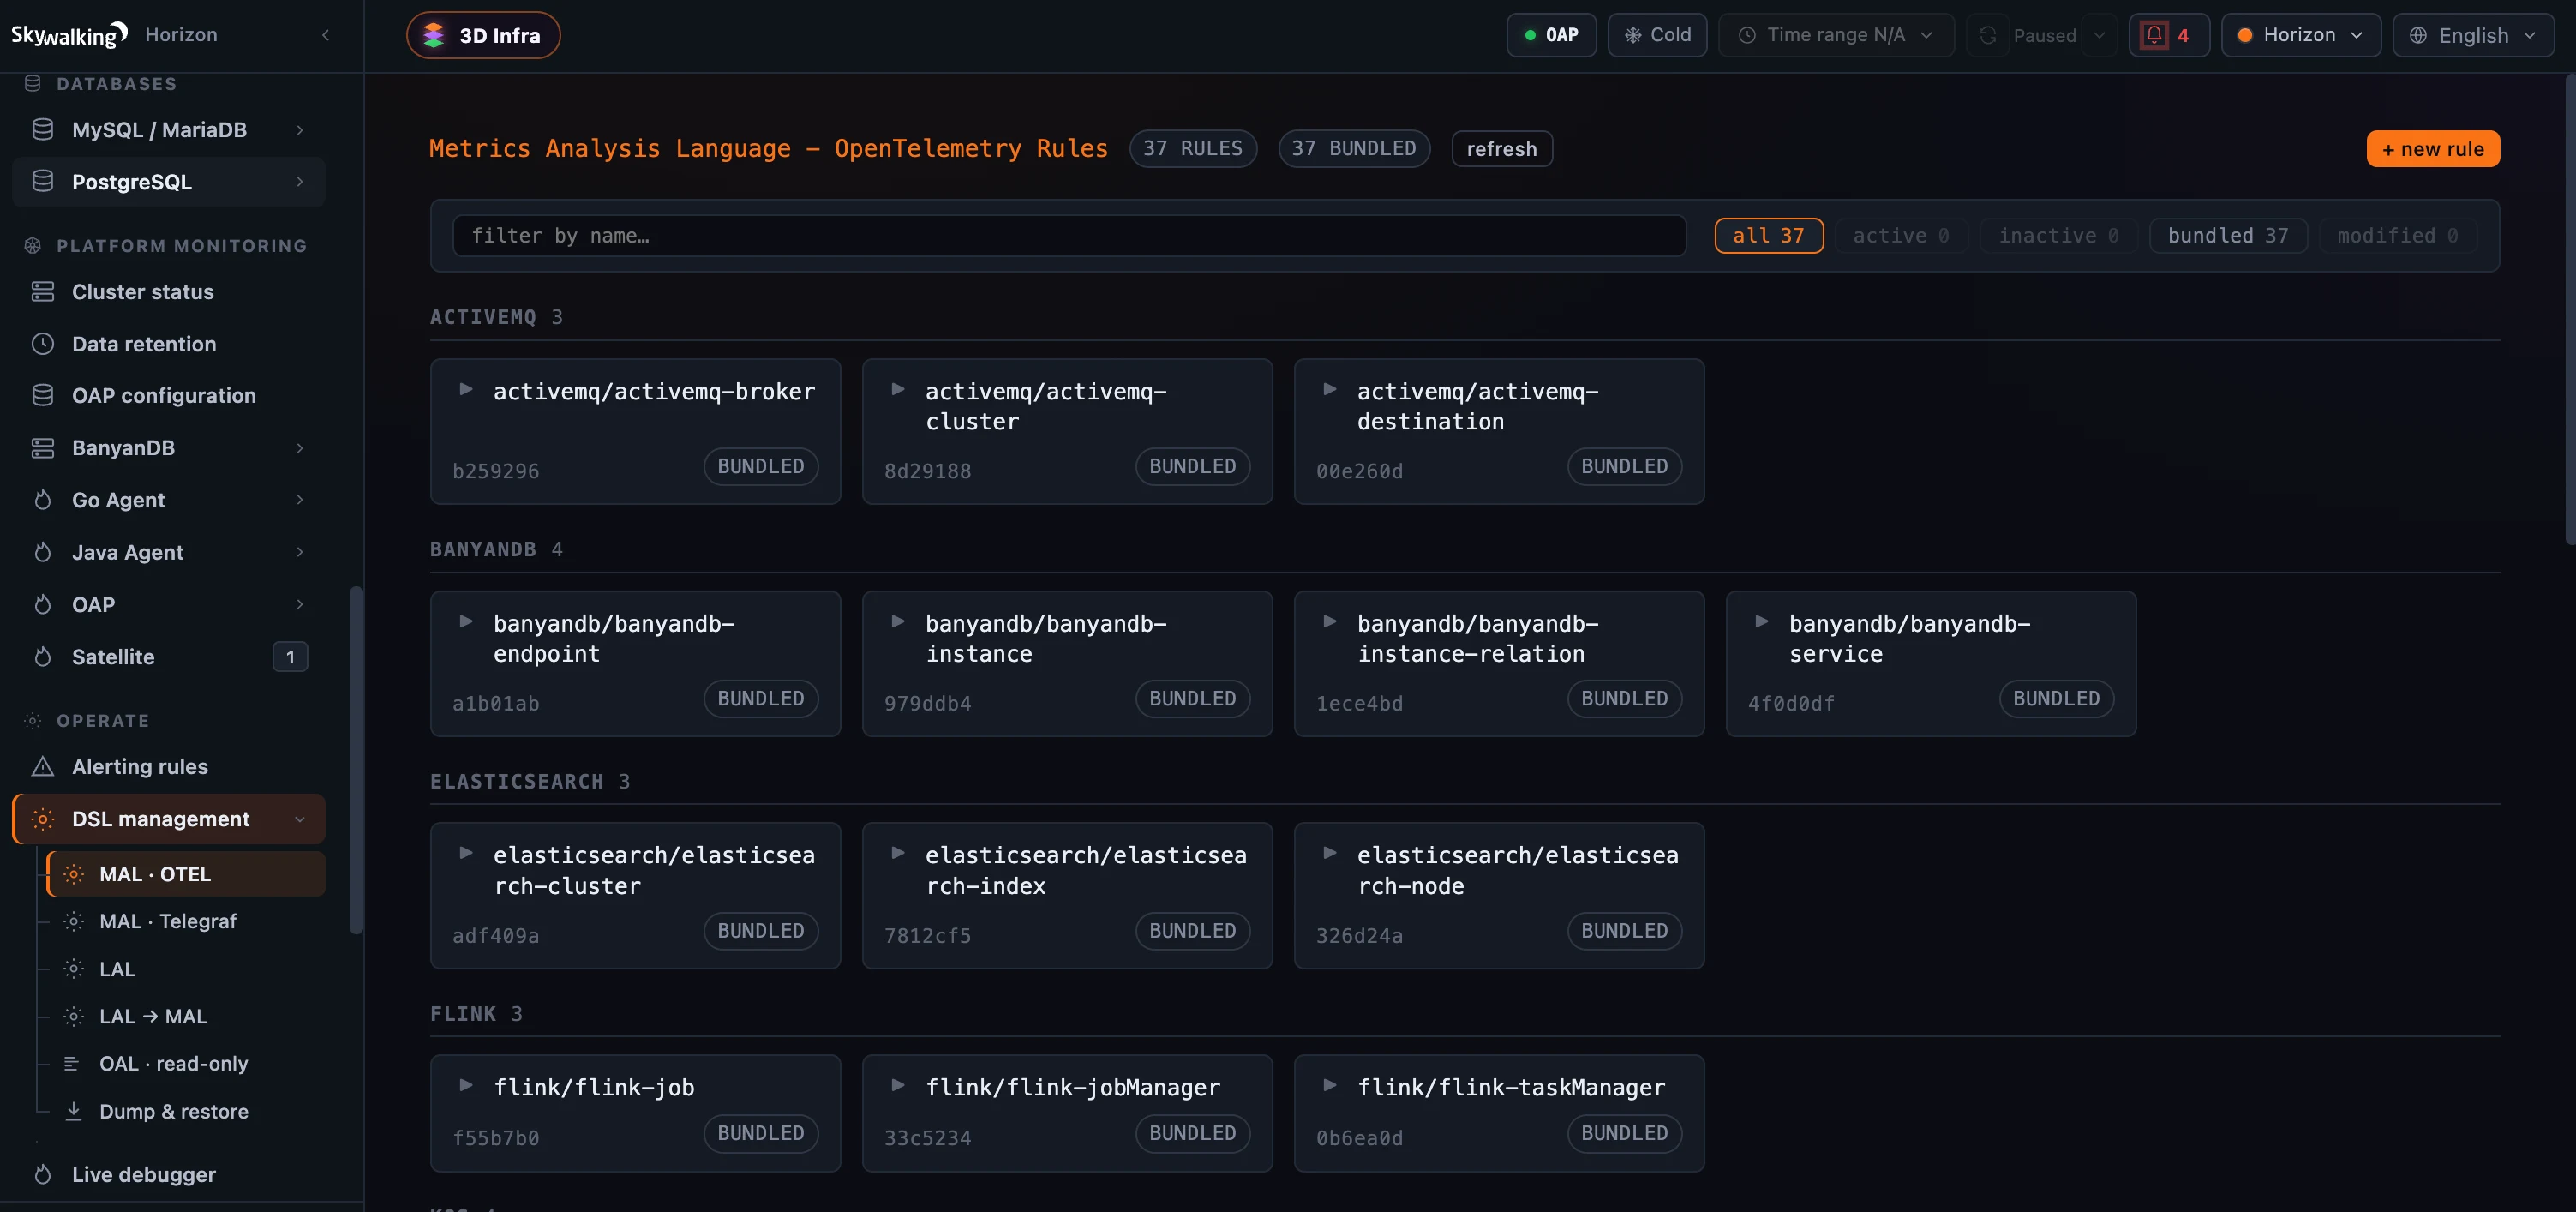Image resolution: width=2576 pixels, height=1212 pixels.
Task: Open the Java Agent menu item
Action: coord(168,551)
